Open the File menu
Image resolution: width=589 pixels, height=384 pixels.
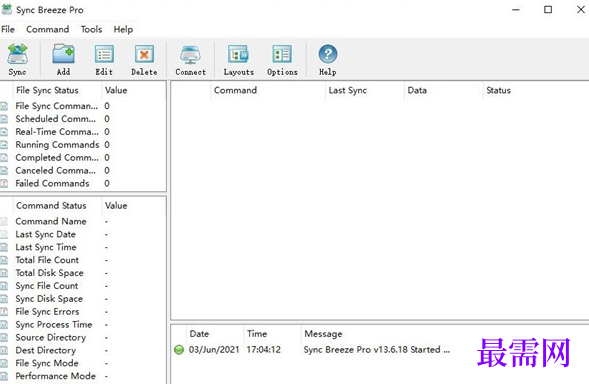coord(8,29)
